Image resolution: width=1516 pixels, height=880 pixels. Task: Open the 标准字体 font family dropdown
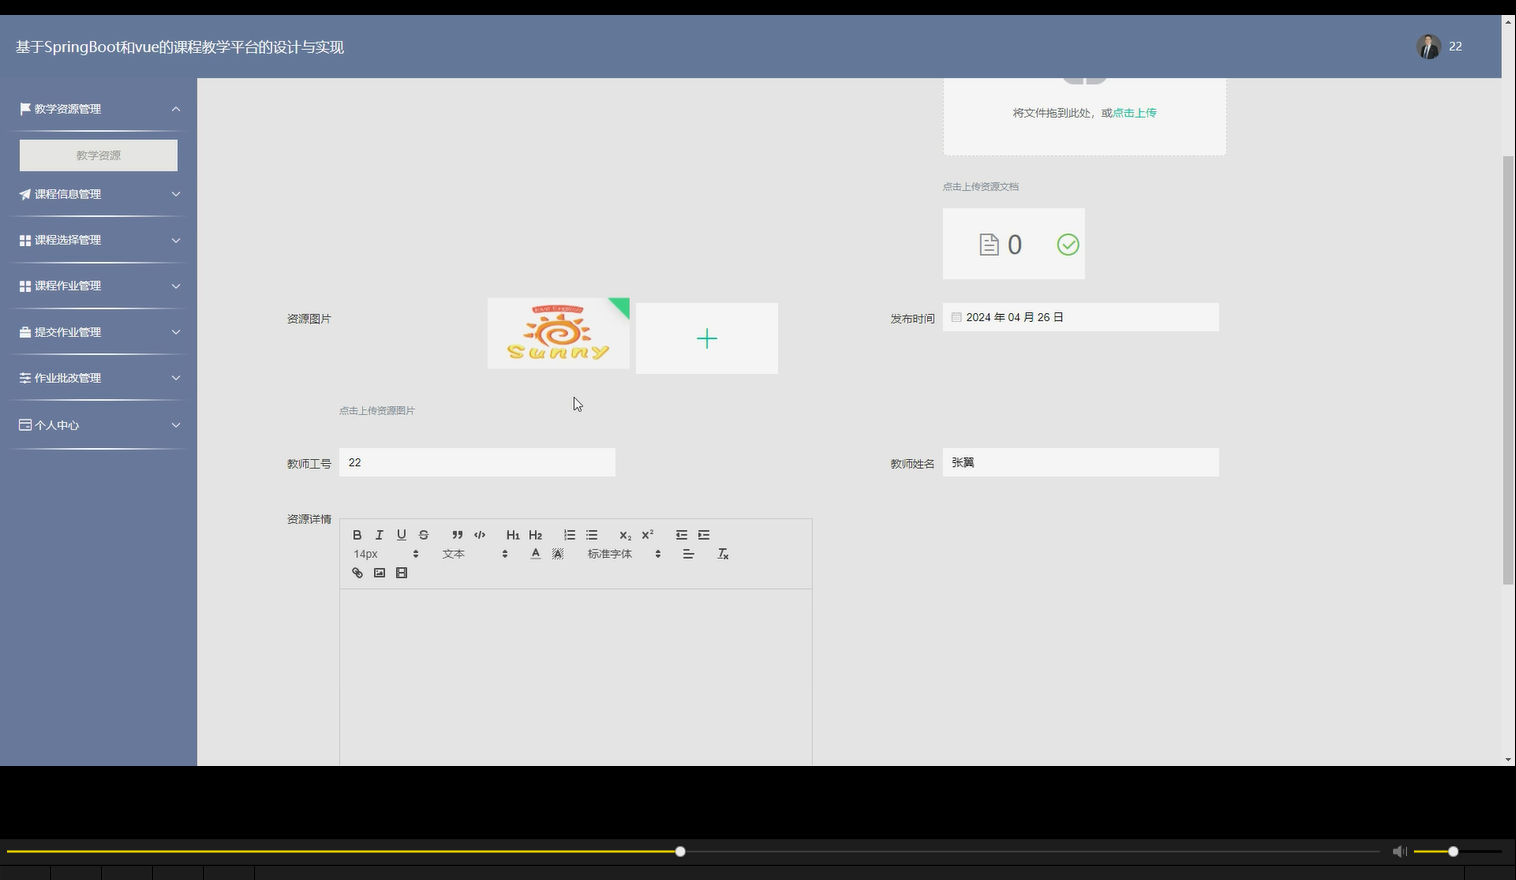[625, 554]
